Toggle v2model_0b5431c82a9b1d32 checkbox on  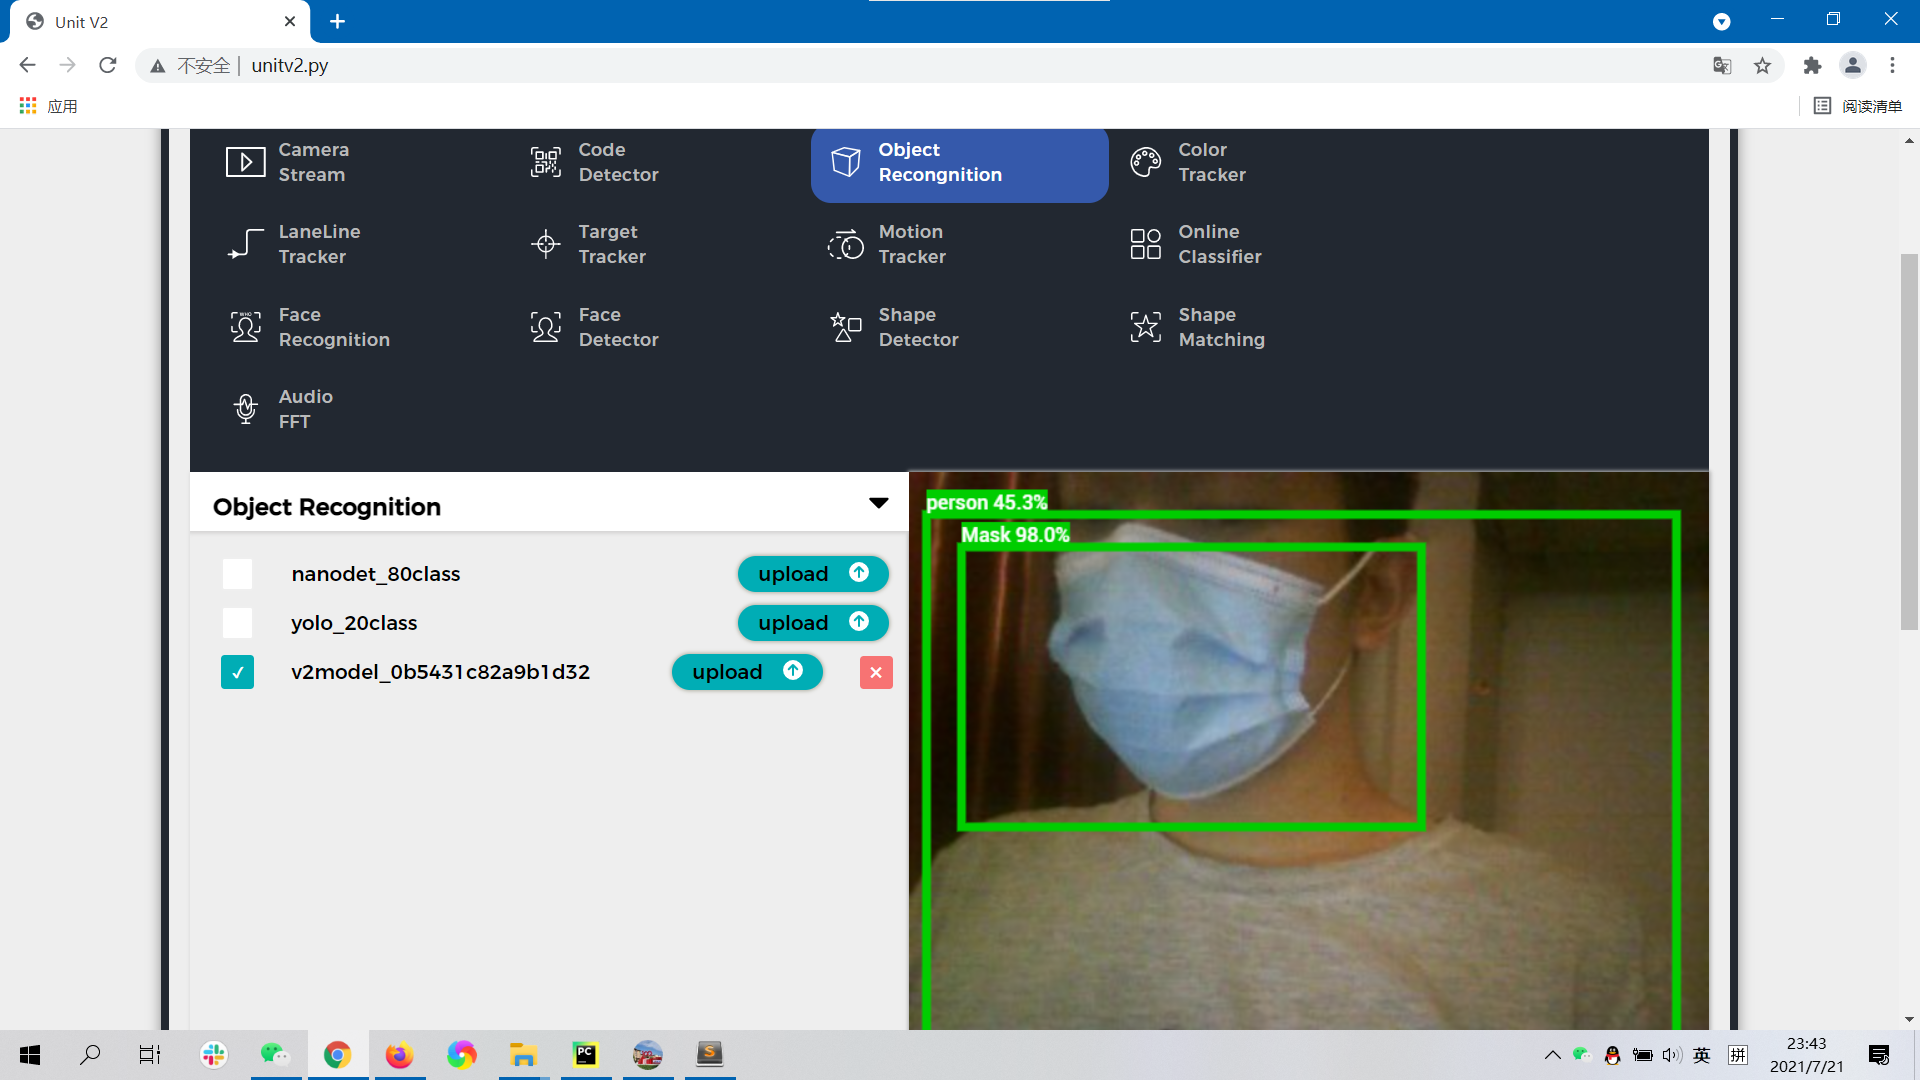point(239,671)
